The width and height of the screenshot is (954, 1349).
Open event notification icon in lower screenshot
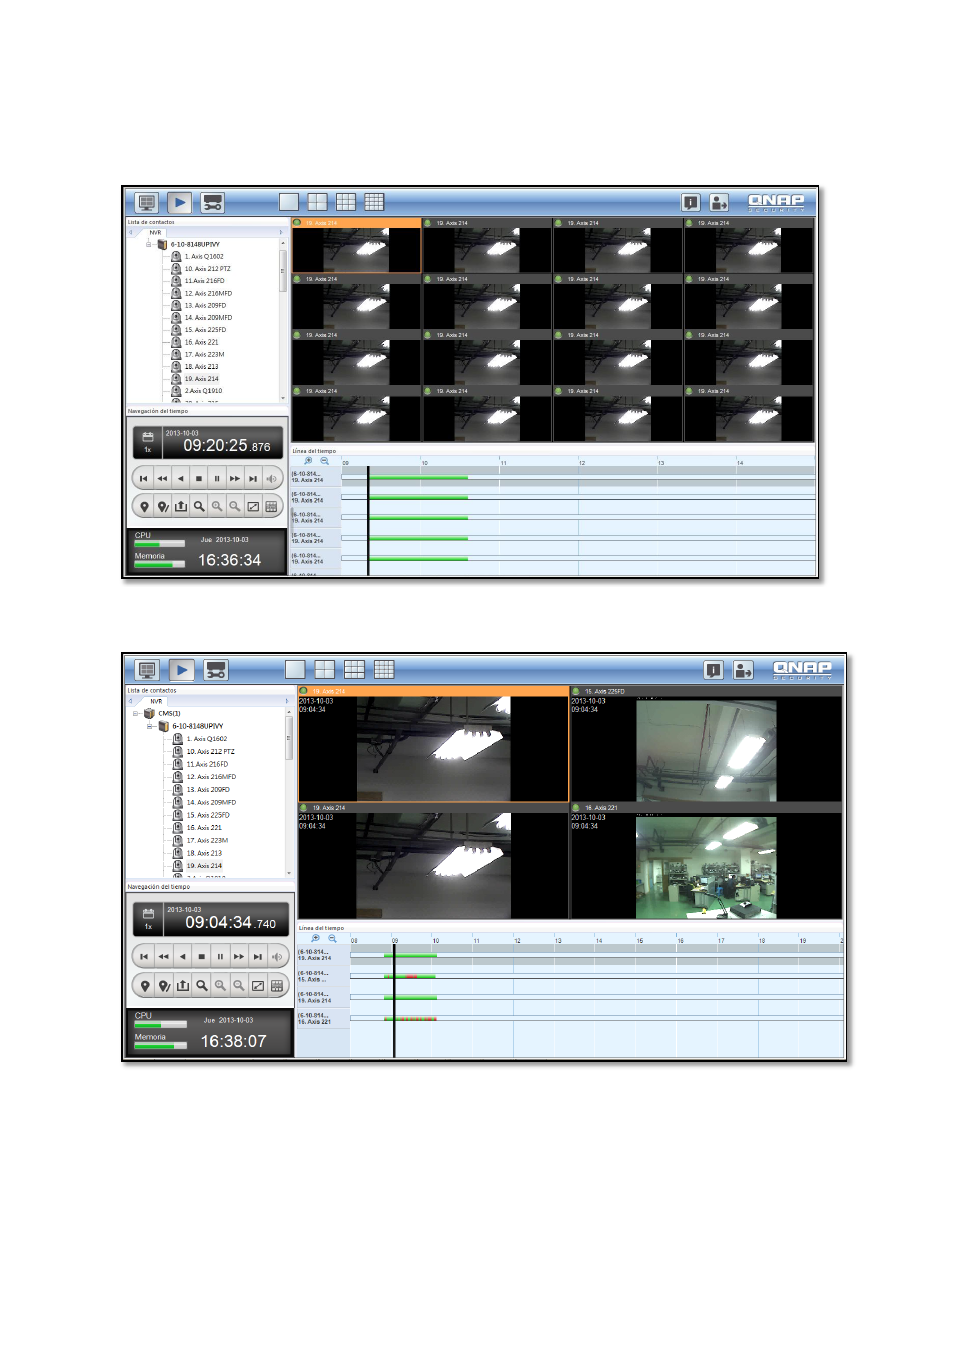(713, 670)
